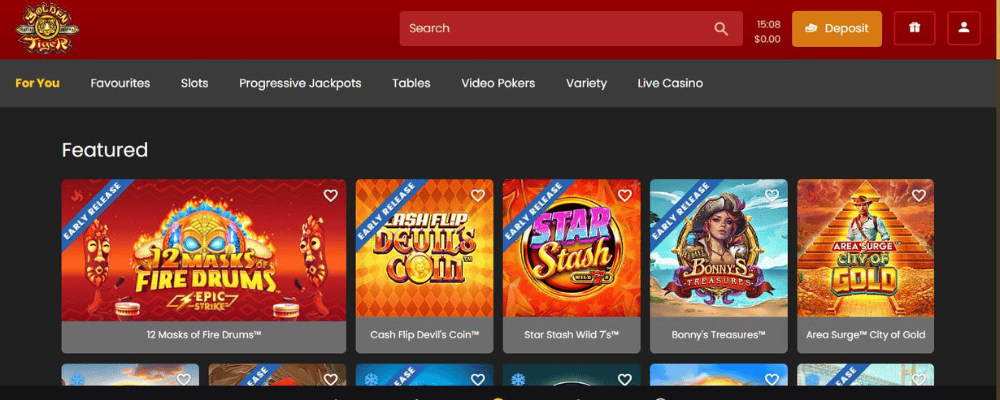This screenshot has width=1000, height=400.
Task: Focus the Search input field
Action: [571, 29]
